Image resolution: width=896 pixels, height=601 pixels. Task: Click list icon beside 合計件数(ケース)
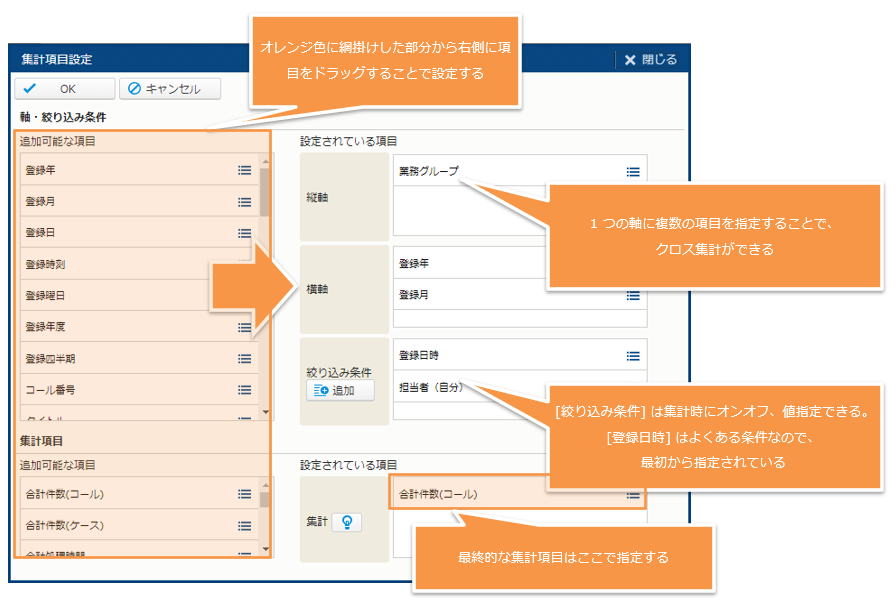point(244,525)
